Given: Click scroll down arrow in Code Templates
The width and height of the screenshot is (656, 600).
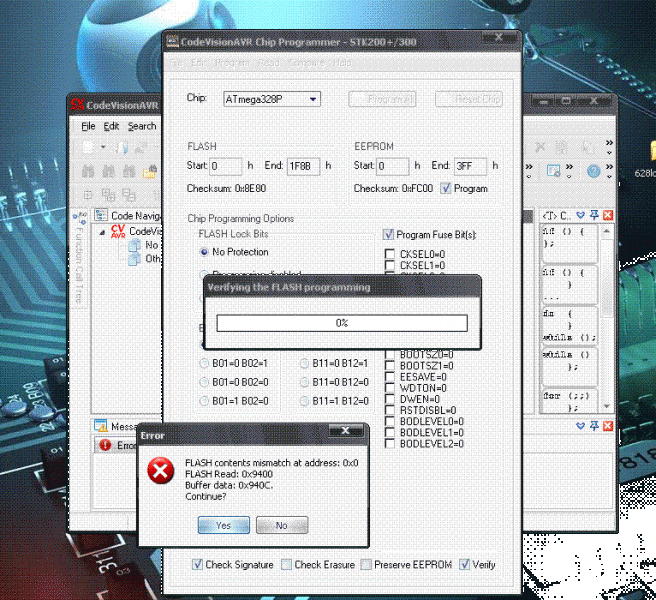Looking at the screenshot, I should pos(607,406).
